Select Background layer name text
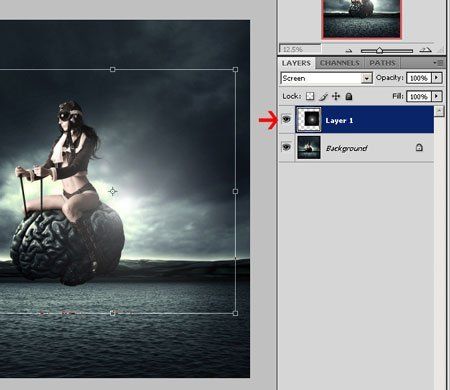The width and height of the screenshot is (450, 390). point(346,148)
